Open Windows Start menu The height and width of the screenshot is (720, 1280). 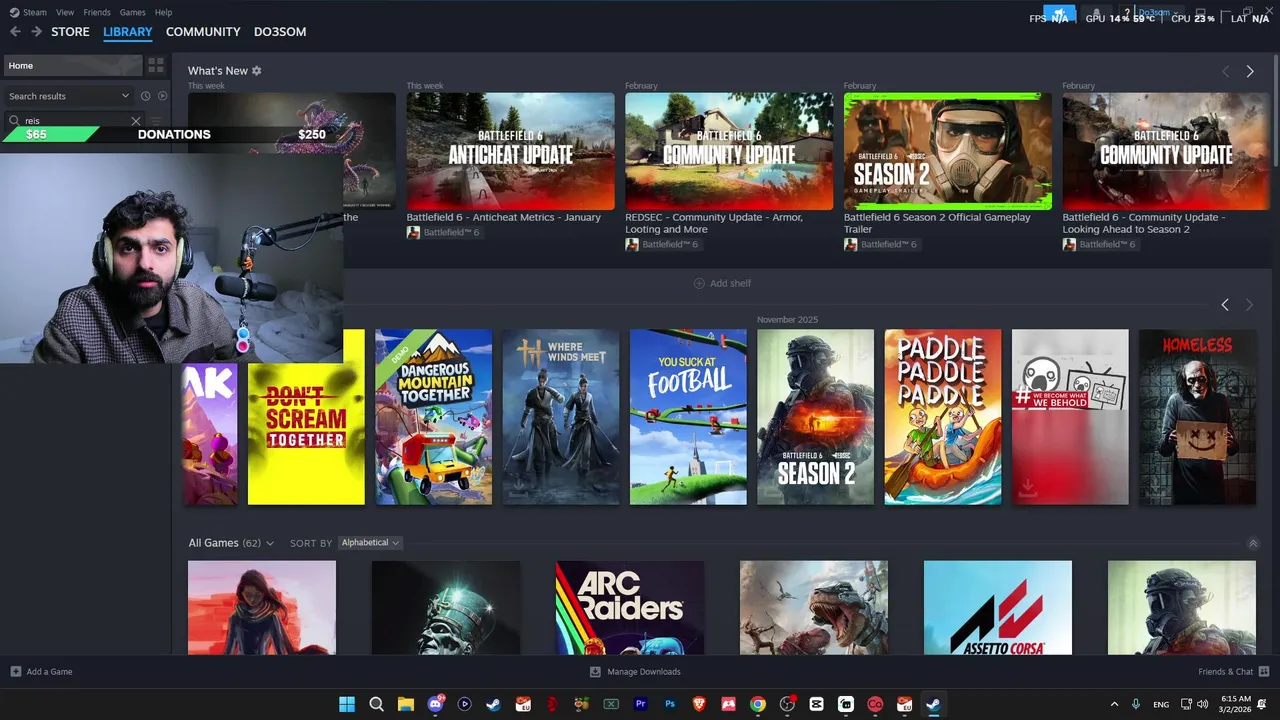click(x=347, y=704)
